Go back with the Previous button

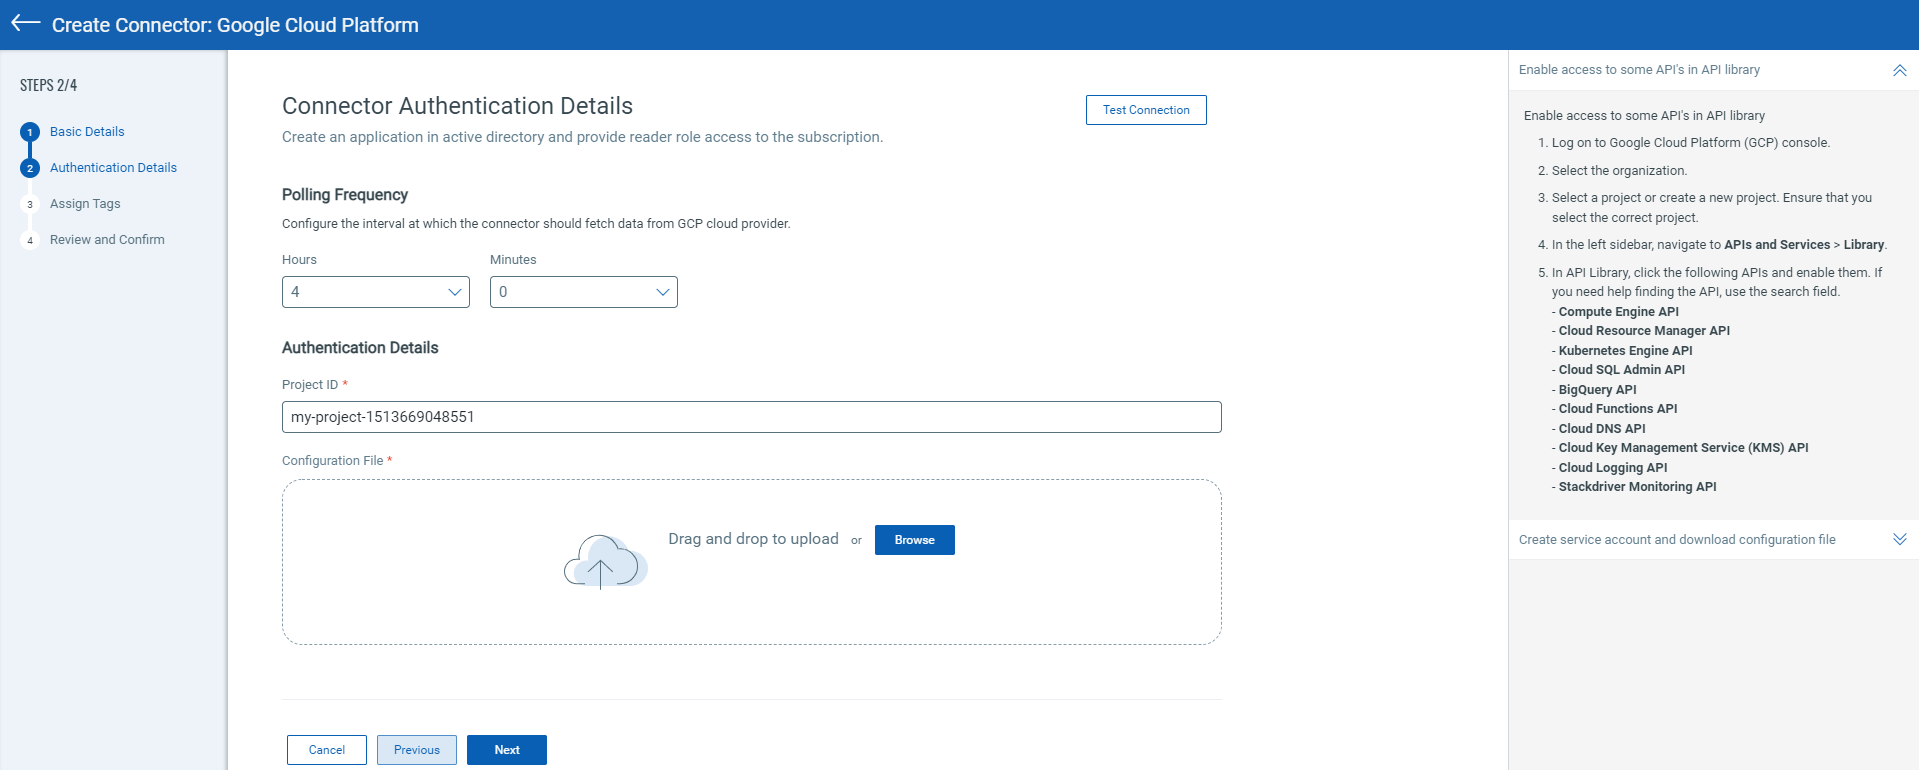click(417, 750)
